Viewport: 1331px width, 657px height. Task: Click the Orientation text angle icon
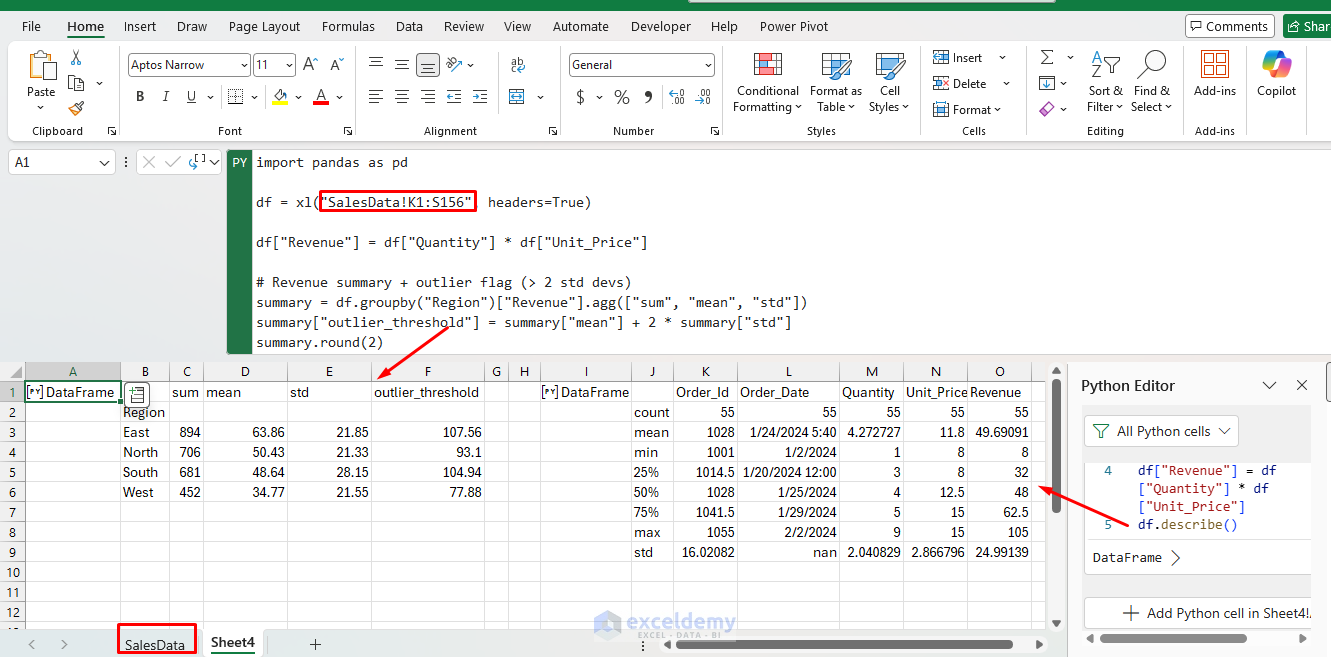(x=455, y=65)
